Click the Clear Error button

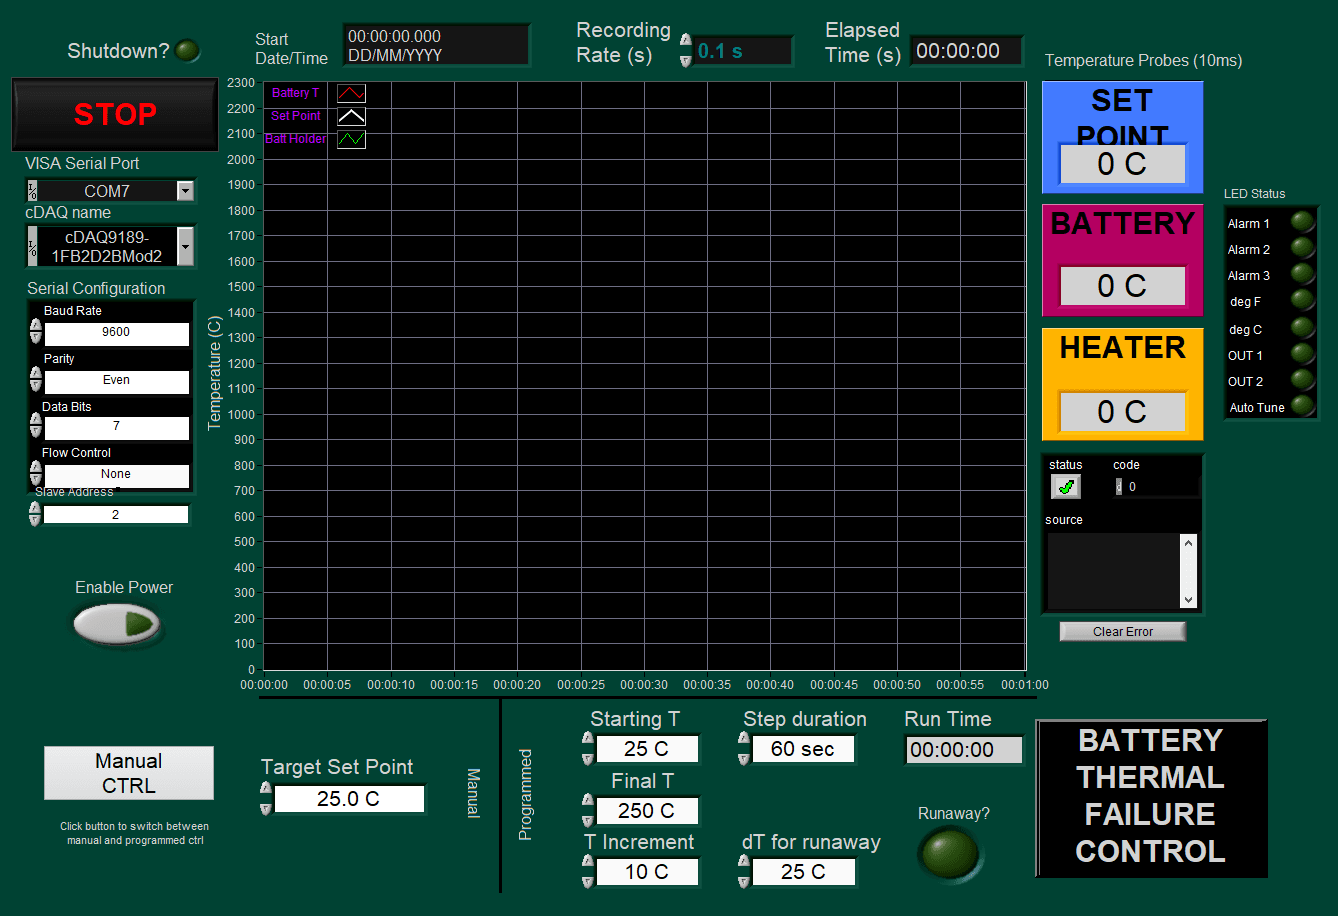point(1122,632)
